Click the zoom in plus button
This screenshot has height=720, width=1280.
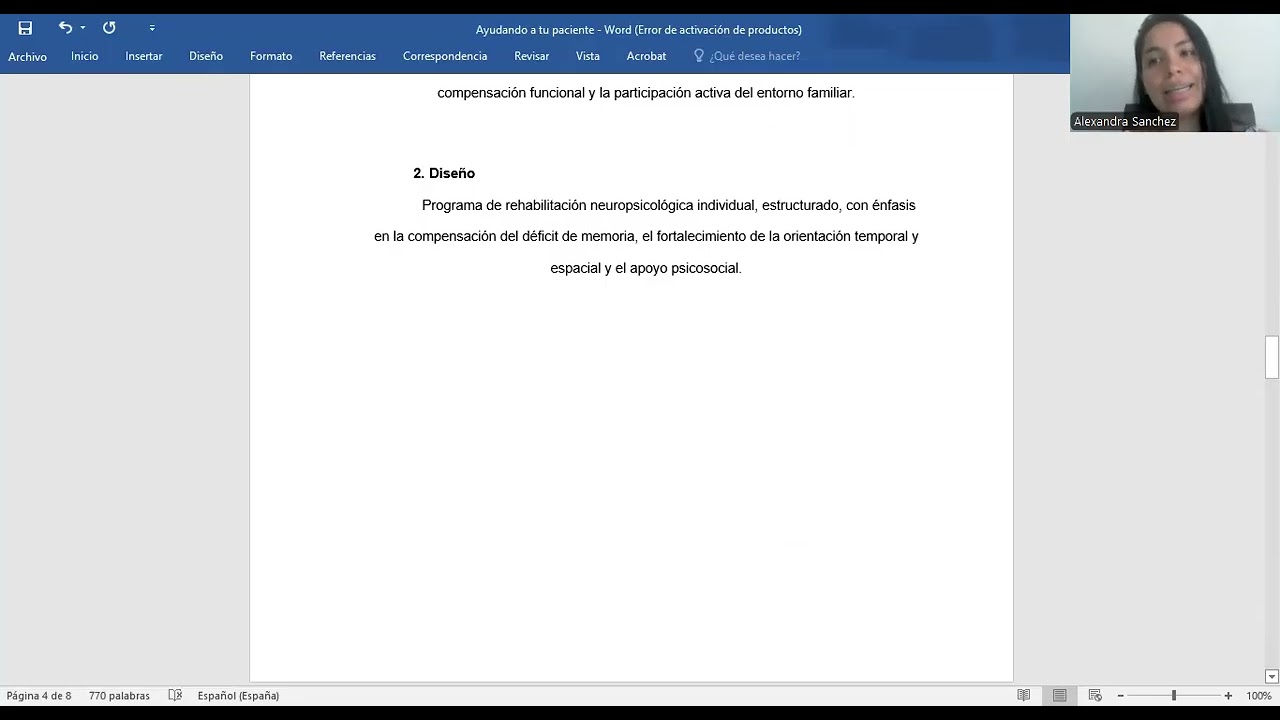pos(1228,696)
